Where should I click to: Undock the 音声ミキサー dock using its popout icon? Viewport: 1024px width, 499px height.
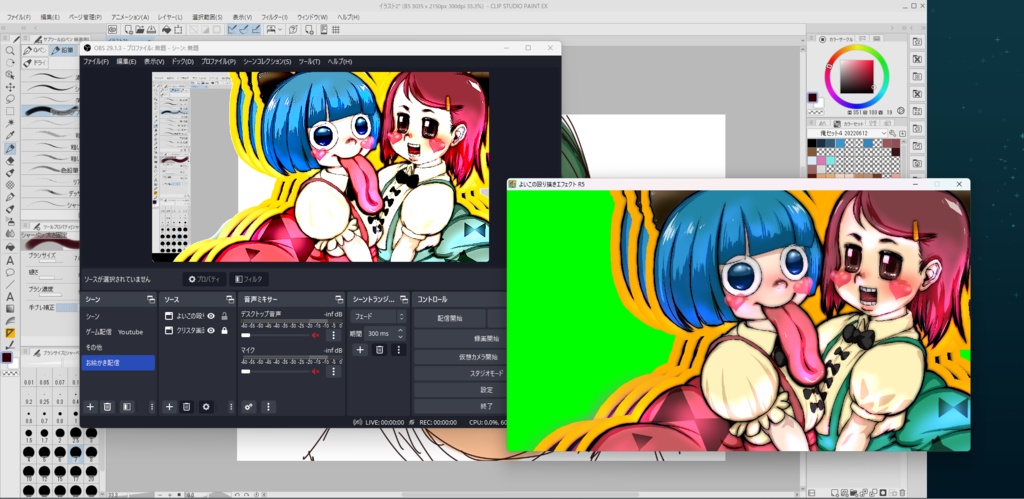339,299
